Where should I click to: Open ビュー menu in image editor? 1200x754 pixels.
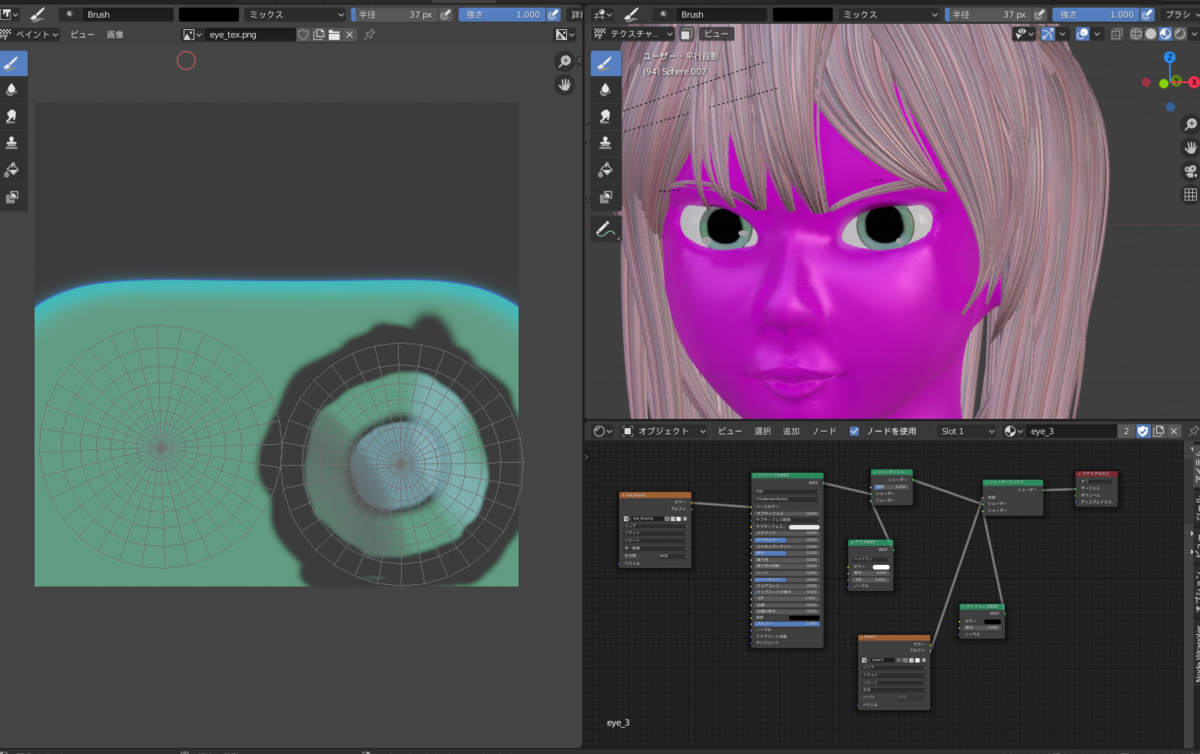pyautogui.click(x=81, y=34)
